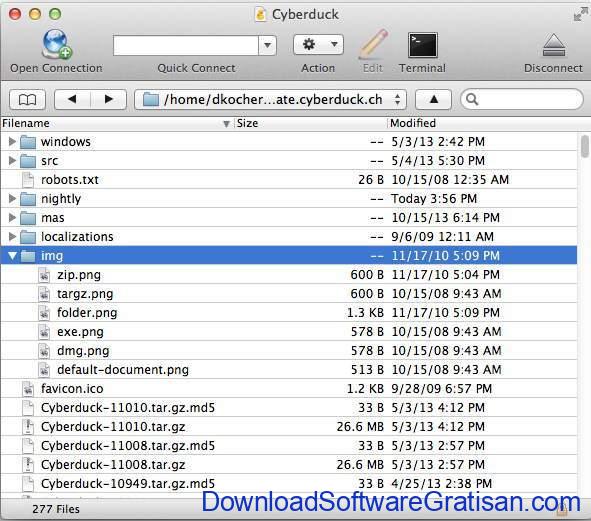Viewport: 591px width, 521px height.
Task: Go to parent folder up arrow
Action: click(x=433, y=100)
